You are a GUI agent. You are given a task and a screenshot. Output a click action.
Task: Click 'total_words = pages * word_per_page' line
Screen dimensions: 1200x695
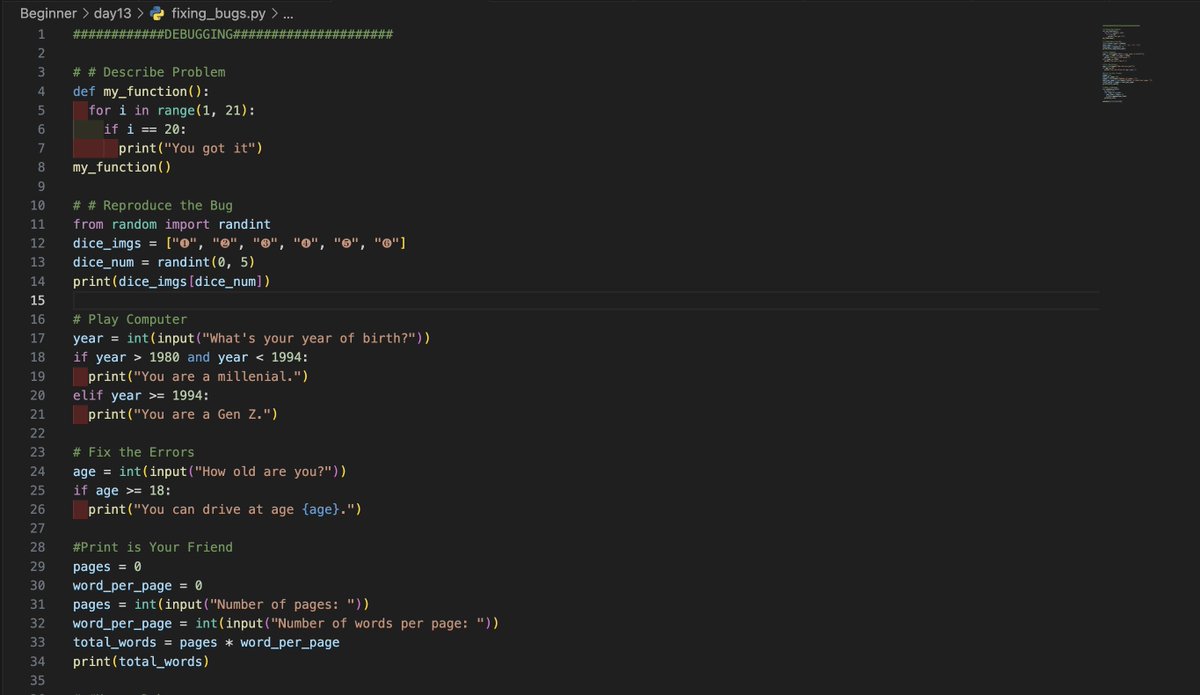click(206, 642)
